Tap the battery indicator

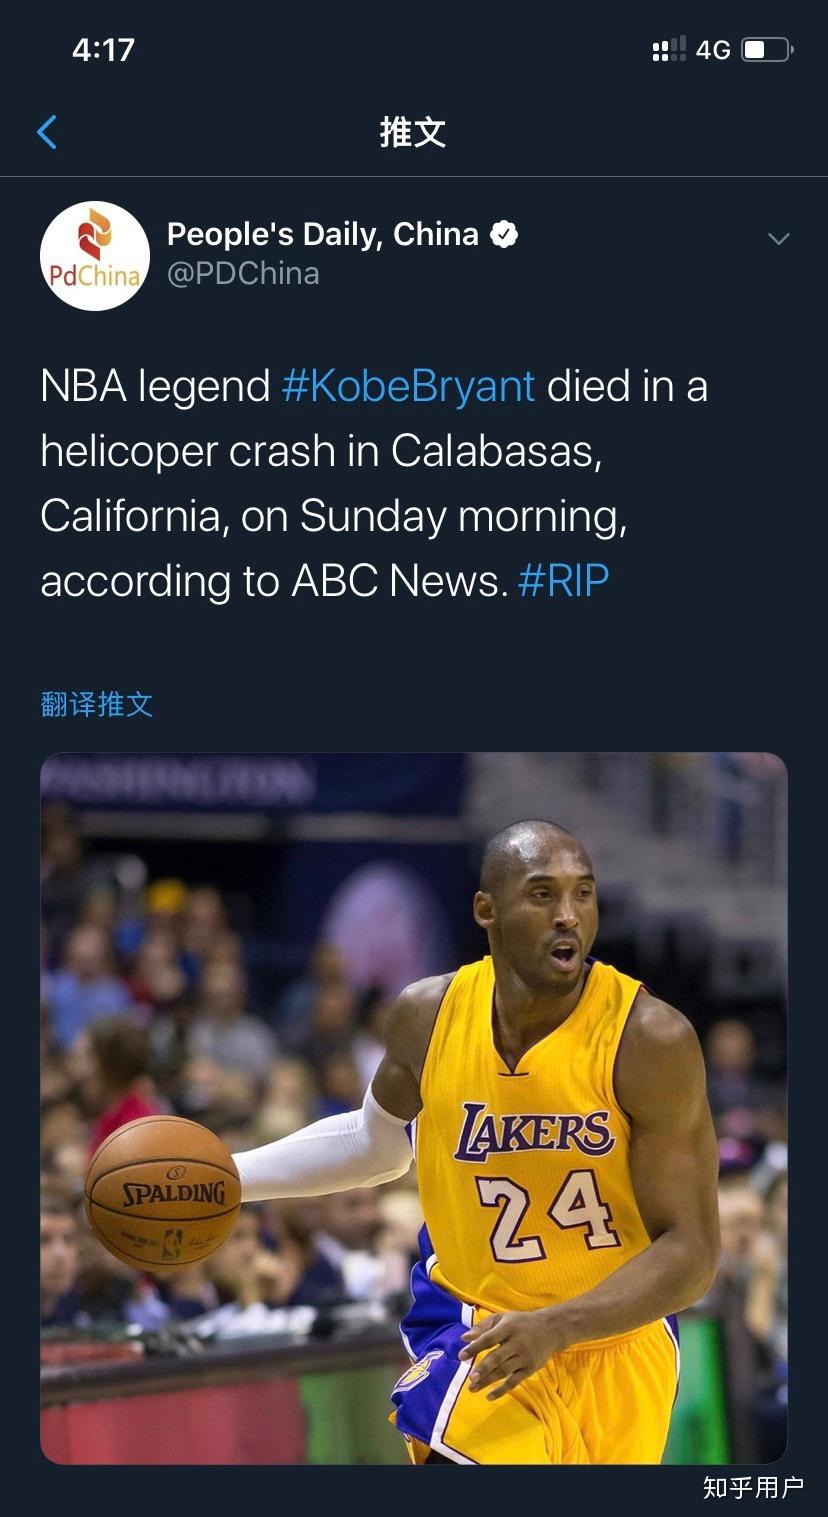tap(765, 47)
